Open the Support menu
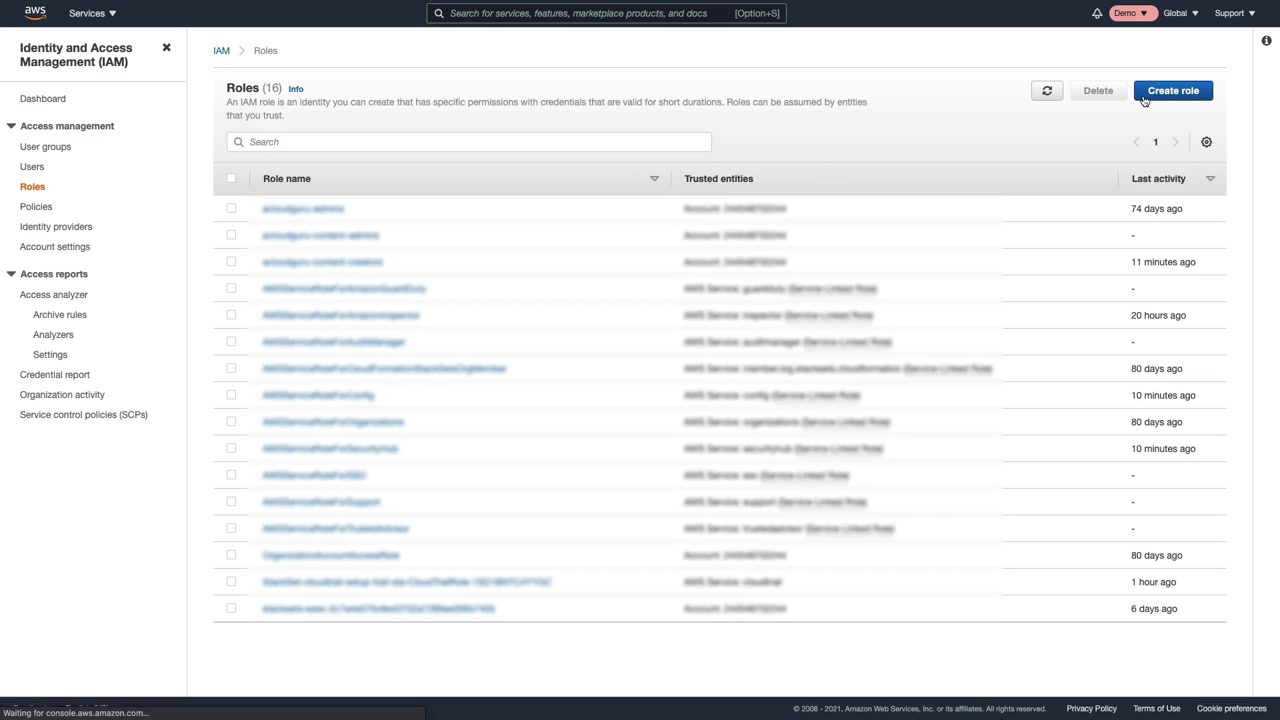The height and width of the screenshot is (720, 1280). point(1235,13)
